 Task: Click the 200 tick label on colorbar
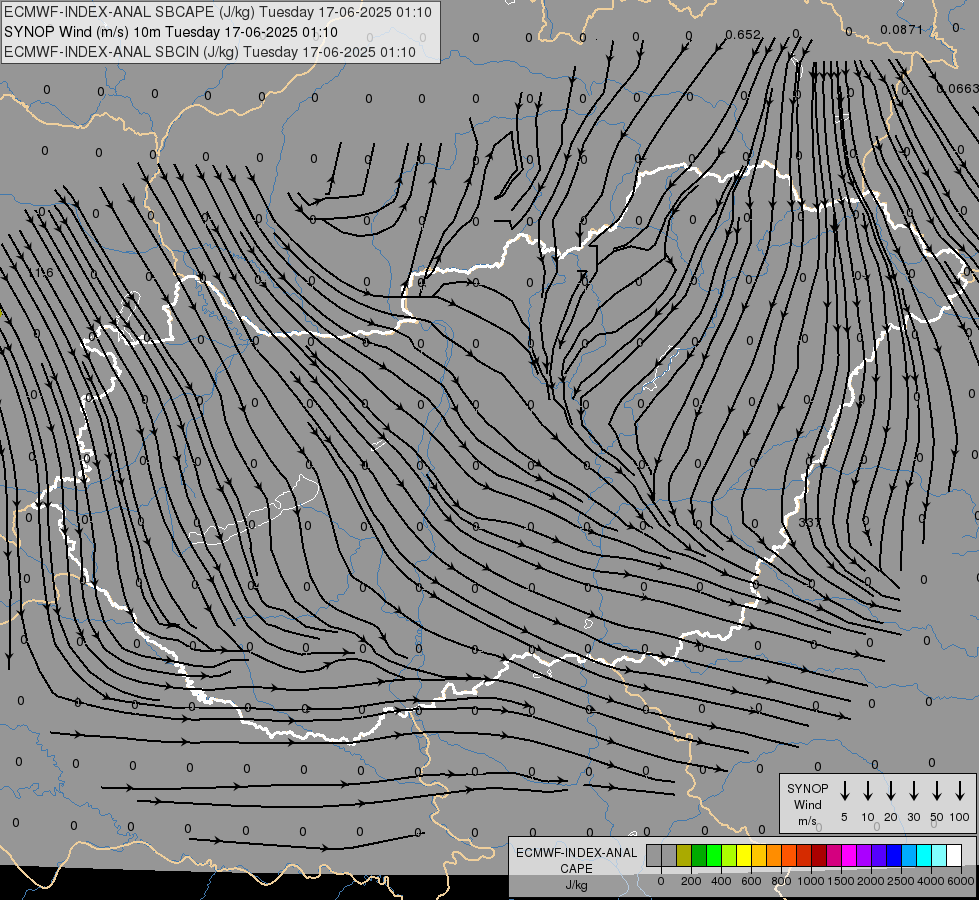coord(691,881)
